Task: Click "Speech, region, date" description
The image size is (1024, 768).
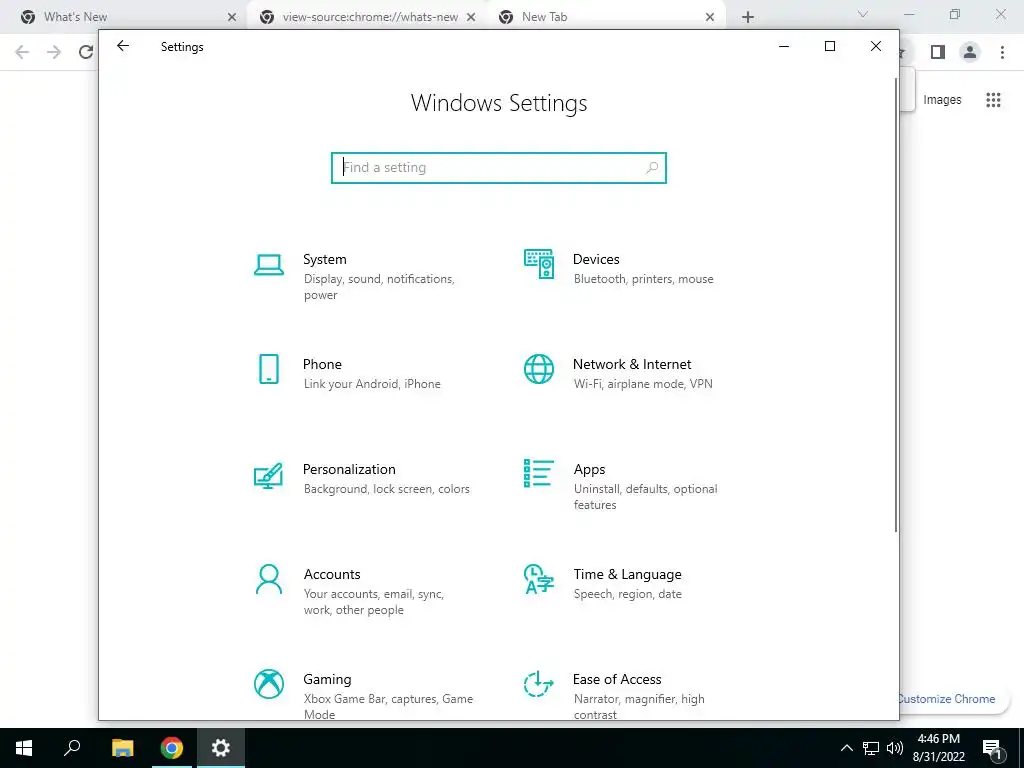Action: (x=628, y=594)
